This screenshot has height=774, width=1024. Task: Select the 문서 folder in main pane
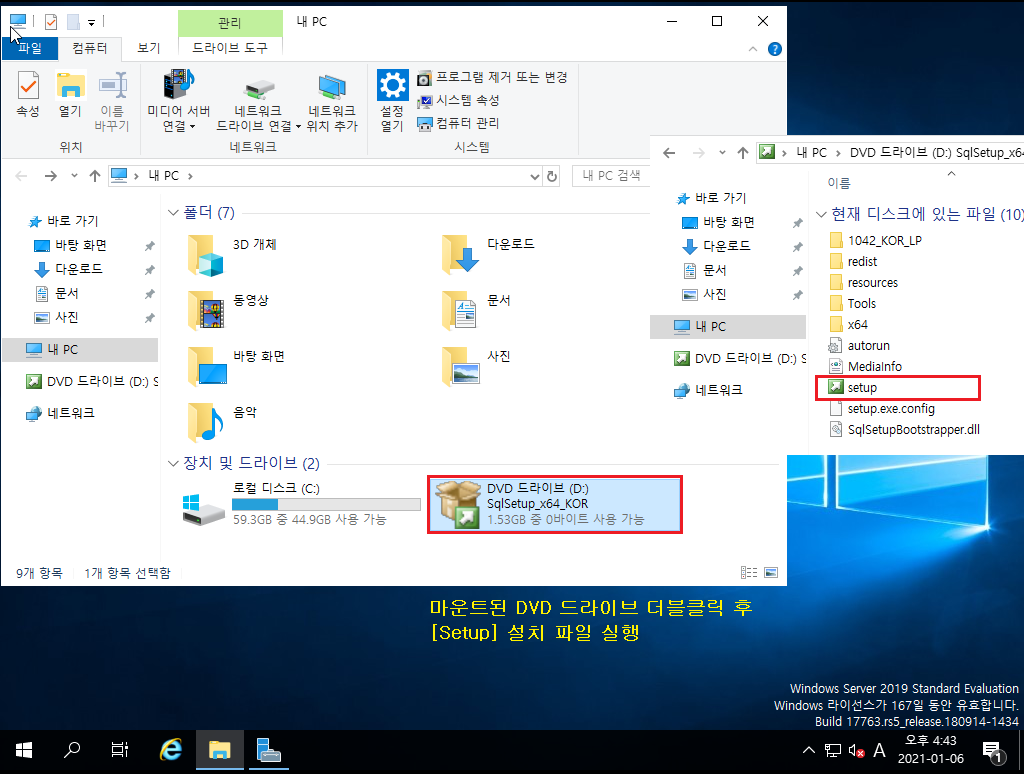(477, 310)
